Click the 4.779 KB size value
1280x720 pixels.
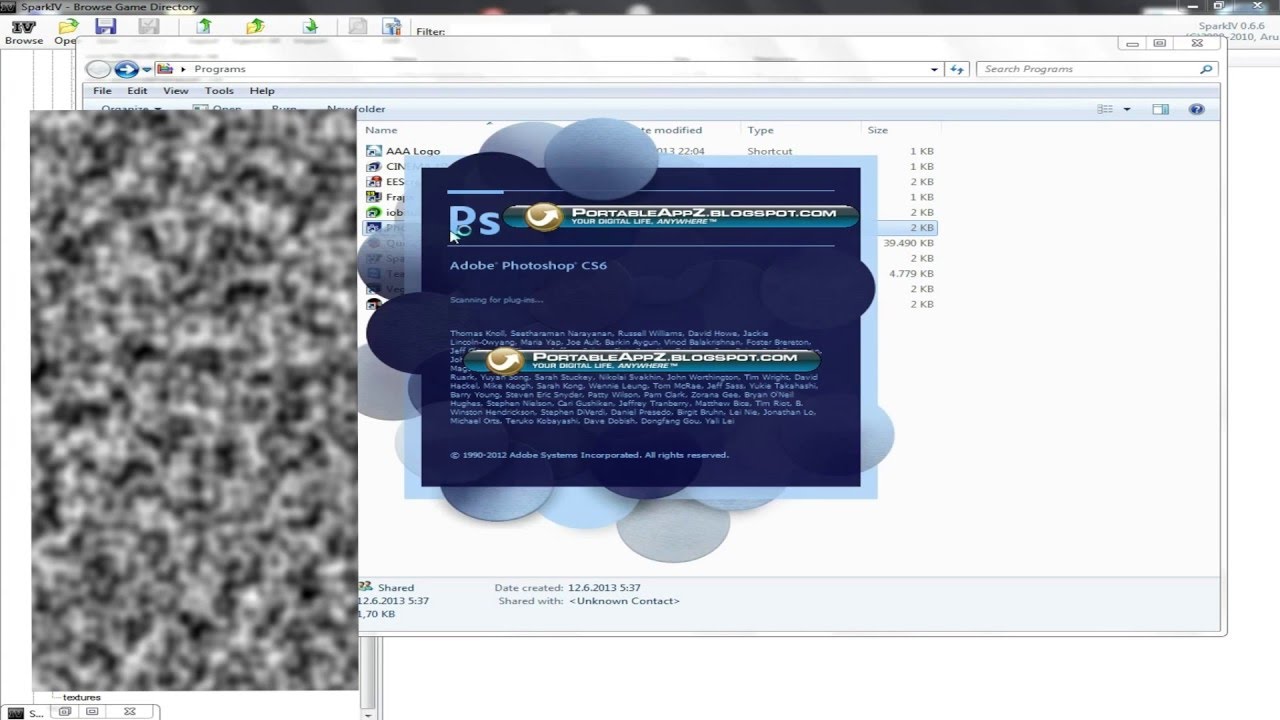pyautogui.click(x=911, y=273)
